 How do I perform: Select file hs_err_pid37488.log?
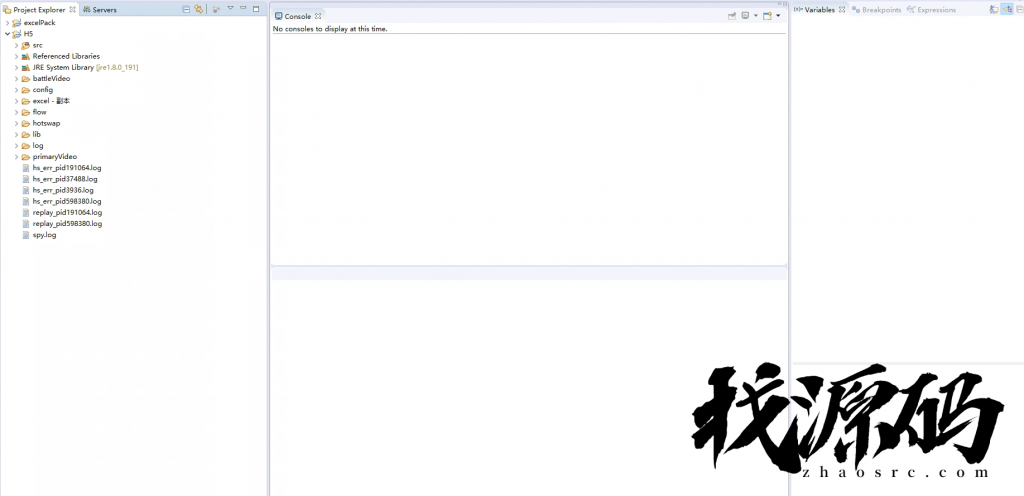click(x=65, y=179)
